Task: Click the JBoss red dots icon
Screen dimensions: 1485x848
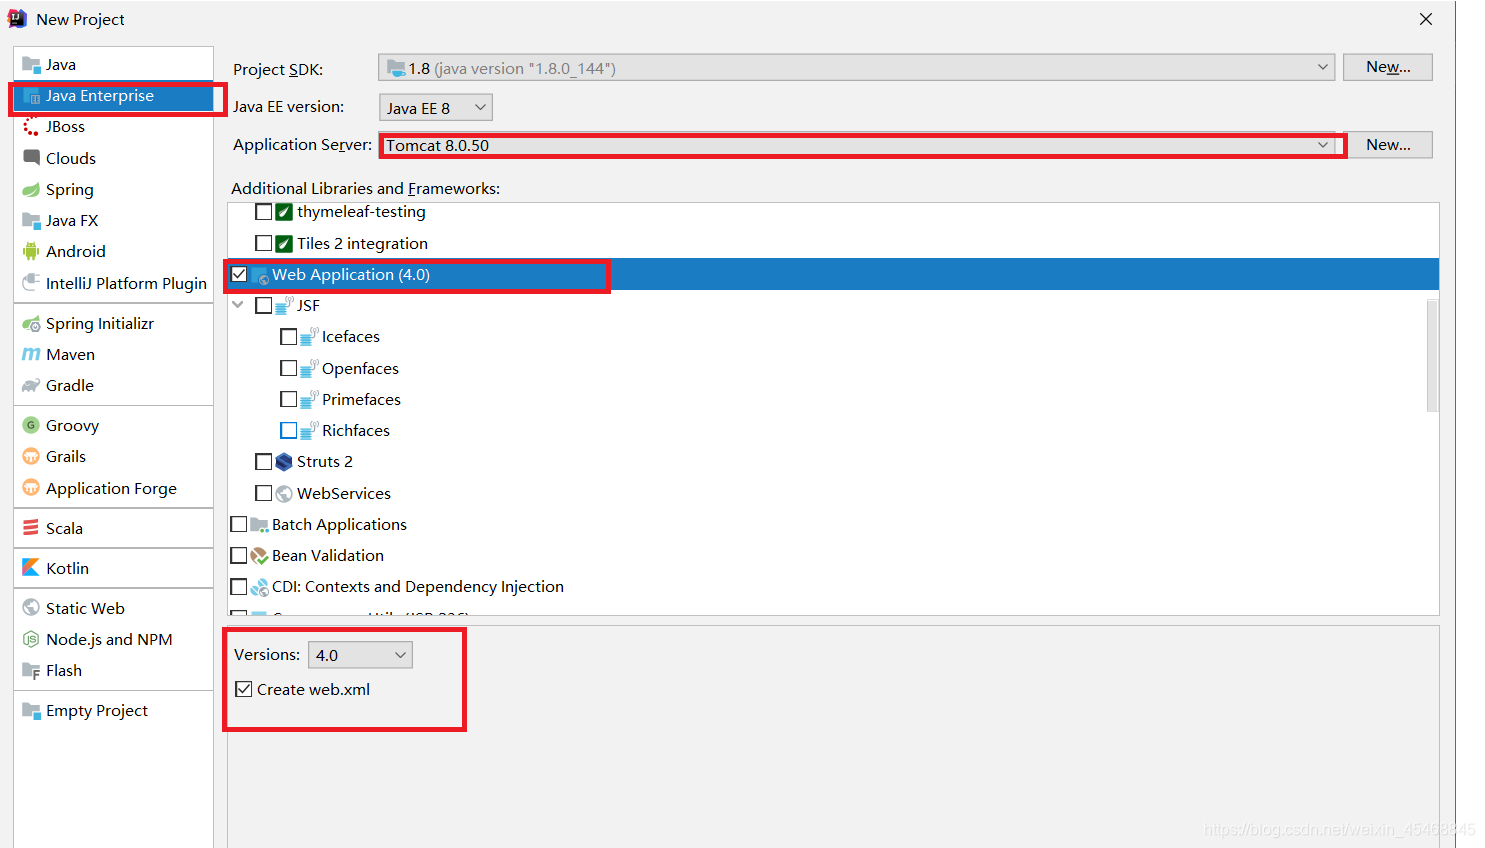Action: tap(31, 127)
